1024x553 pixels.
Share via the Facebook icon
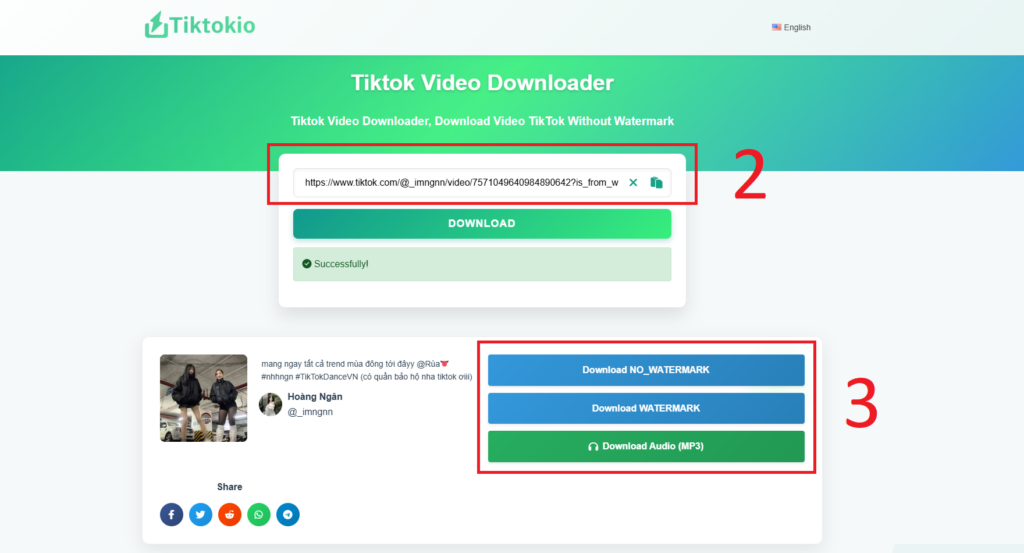point(171,515)
